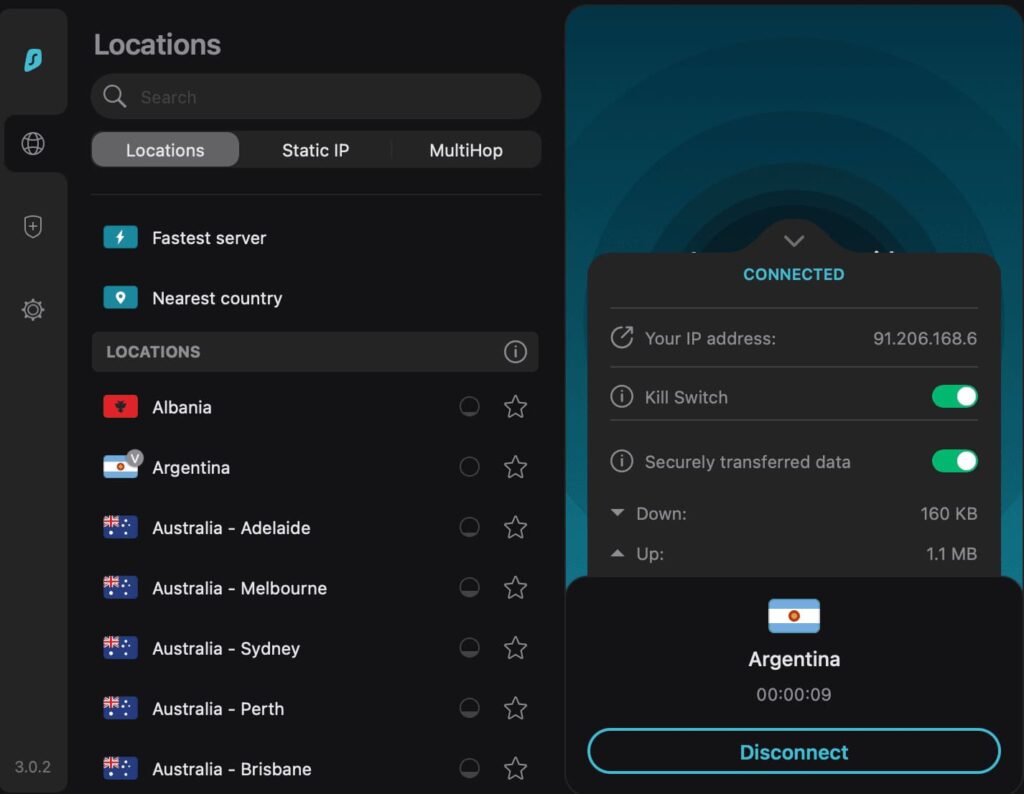Click the Albania flag icon
The height and width of the screenshot is (794, 1024).
click(120, 407)
